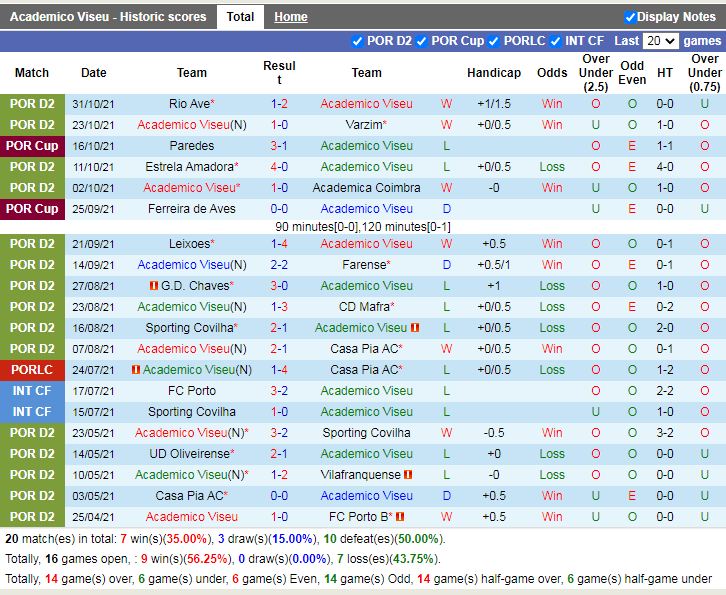The width and height of the screenshot is (726, 595).
Task: Click red card icon in 24/07/21 PORLC row
Action: click(136, 370)
